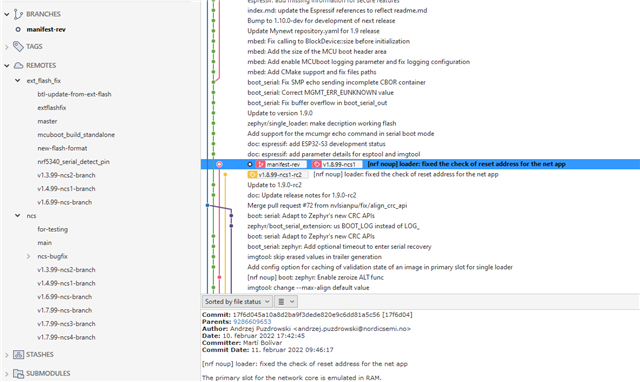Open the view options dropdown arrow

(x=292, y=302)
